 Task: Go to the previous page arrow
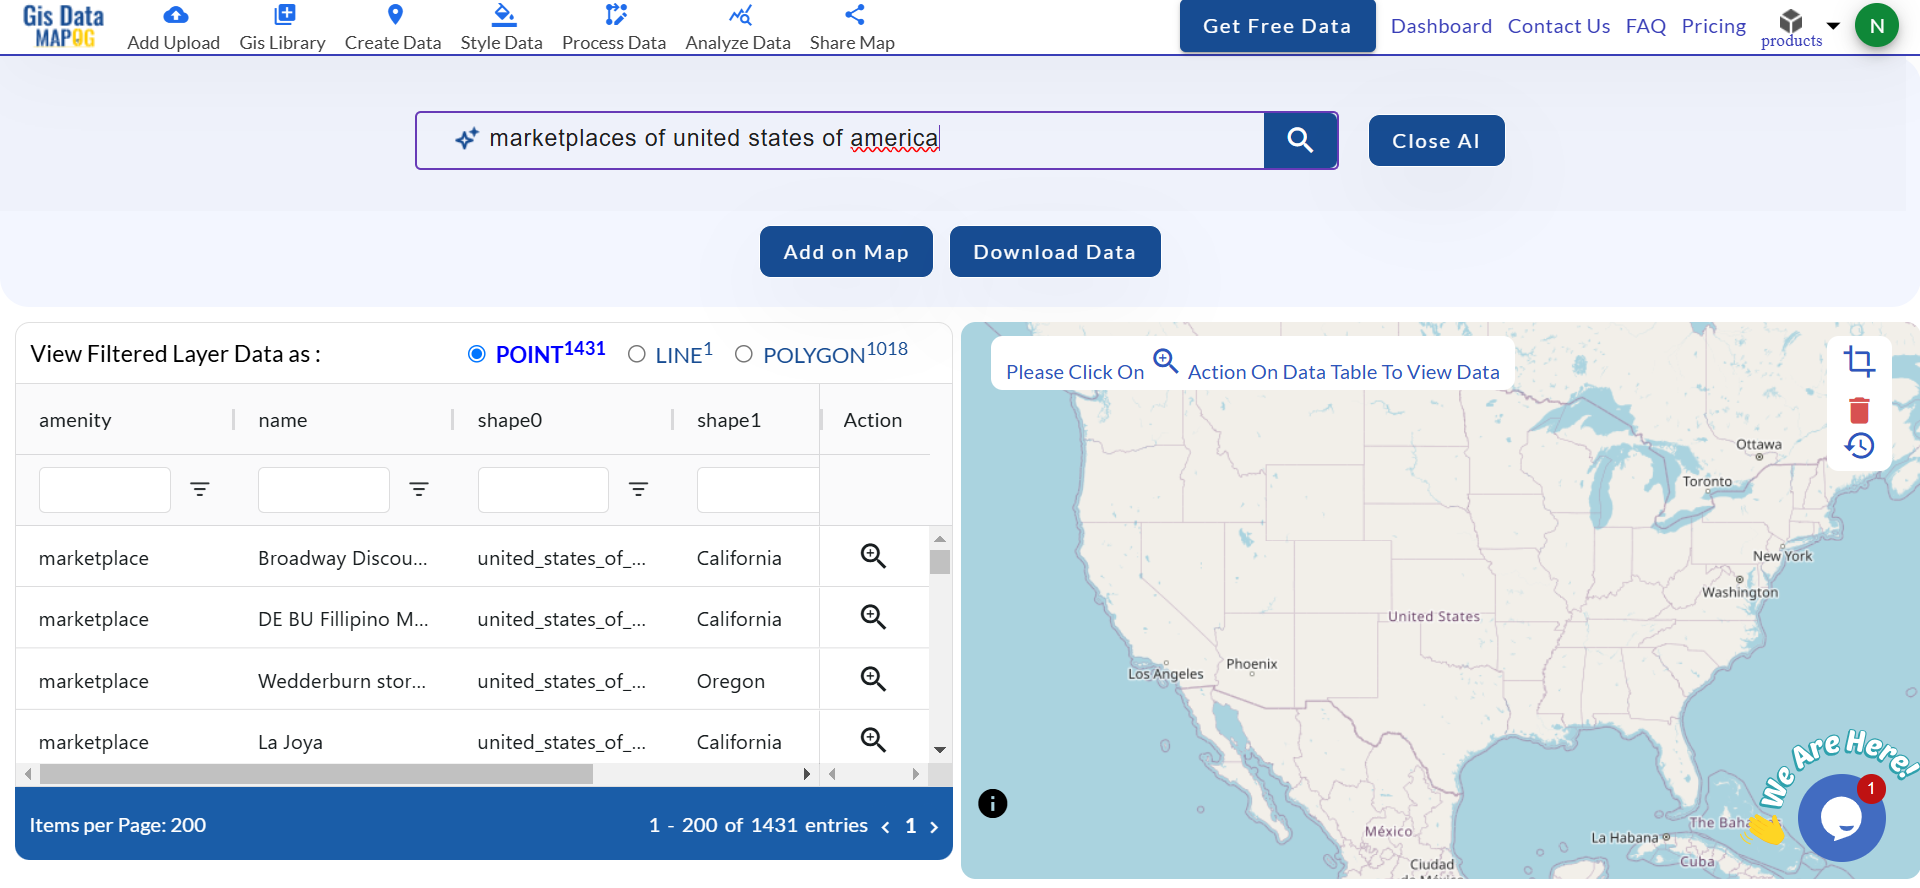[x=885, y=827]
